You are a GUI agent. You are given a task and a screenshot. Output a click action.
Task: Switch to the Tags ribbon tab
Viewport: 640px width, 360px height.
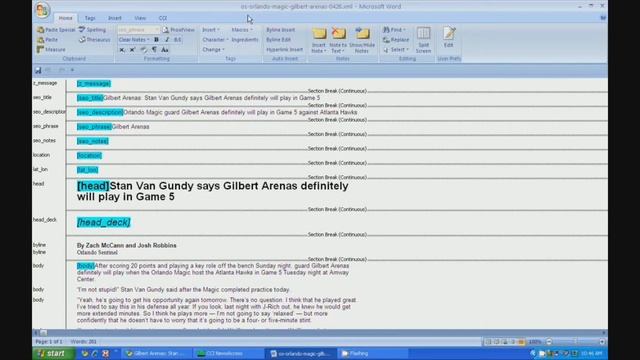(x=90, y=18)
